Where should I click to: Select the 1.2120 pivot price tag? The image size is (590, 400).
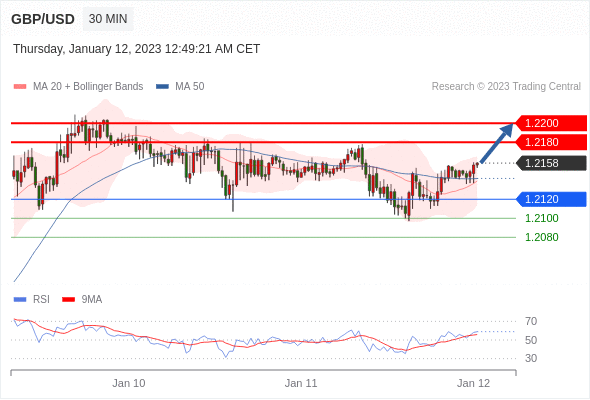click(x=551, y=199)
